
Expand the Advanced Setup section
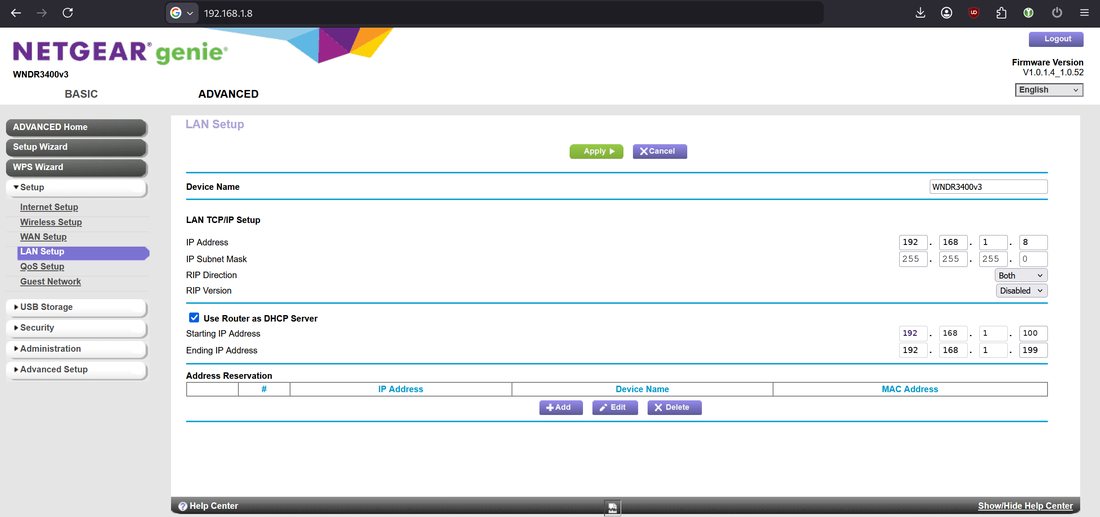[x=76, y=370]
